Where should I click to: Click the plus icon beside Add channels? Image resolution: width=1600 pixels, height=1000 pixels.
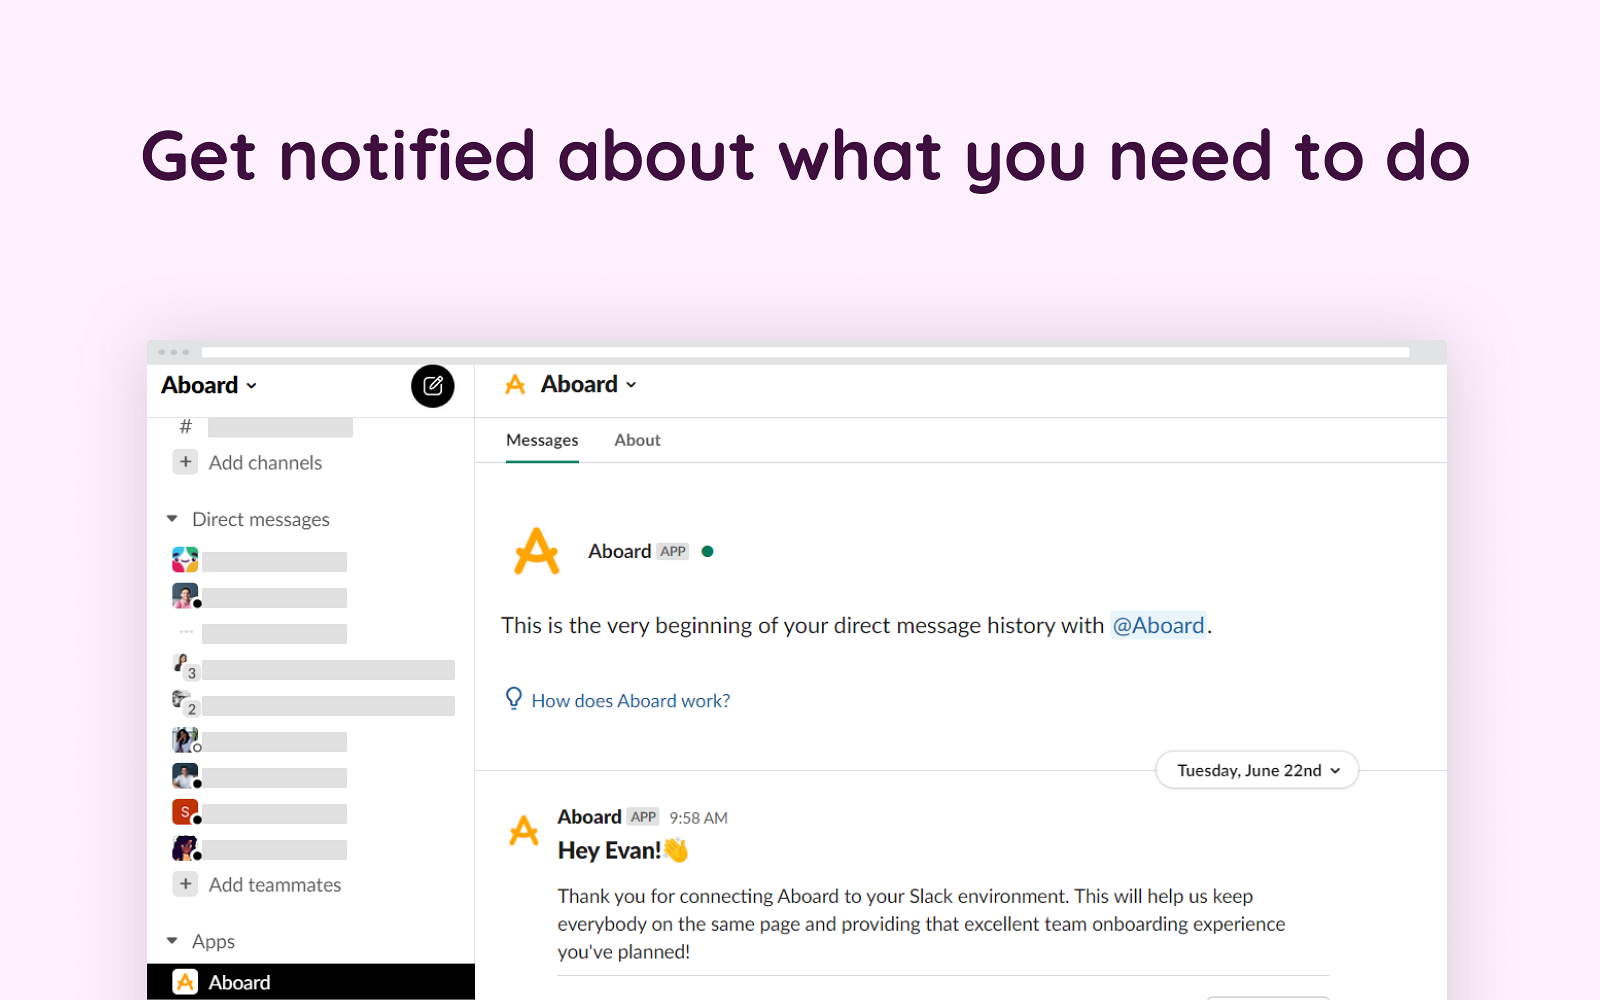click(x=185, y=462)
